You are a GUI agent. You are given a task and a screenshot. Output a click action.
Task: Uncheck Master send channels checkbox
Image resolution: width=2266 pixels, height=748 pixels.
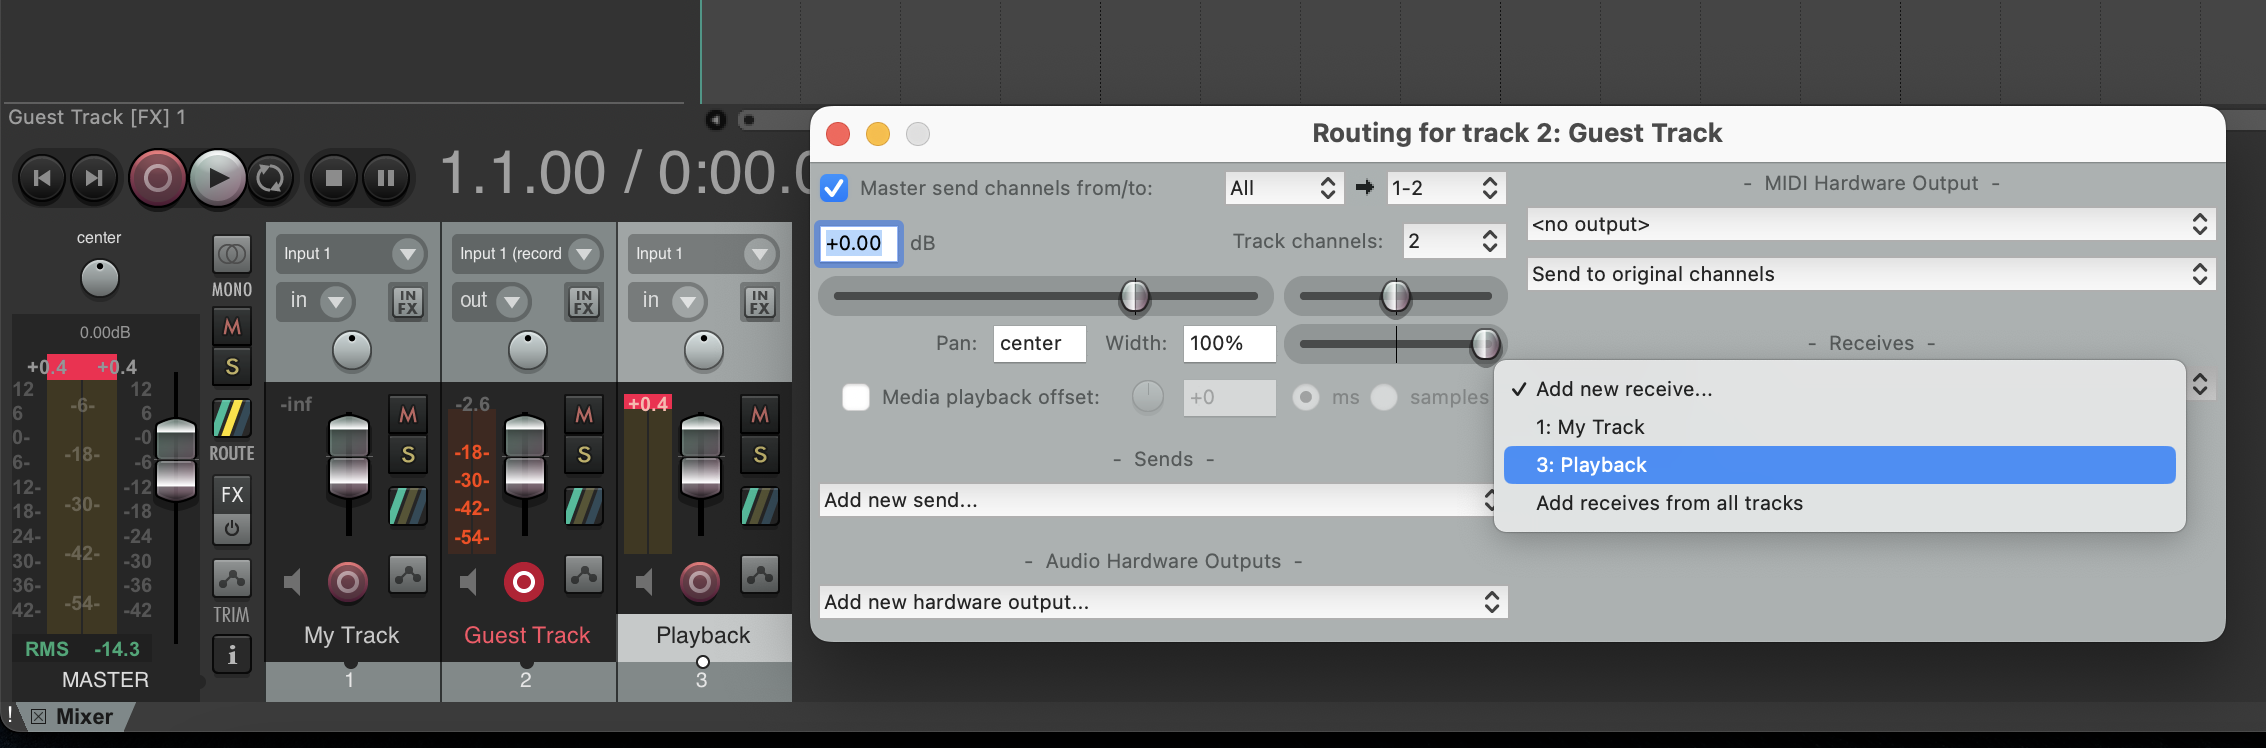834,188
